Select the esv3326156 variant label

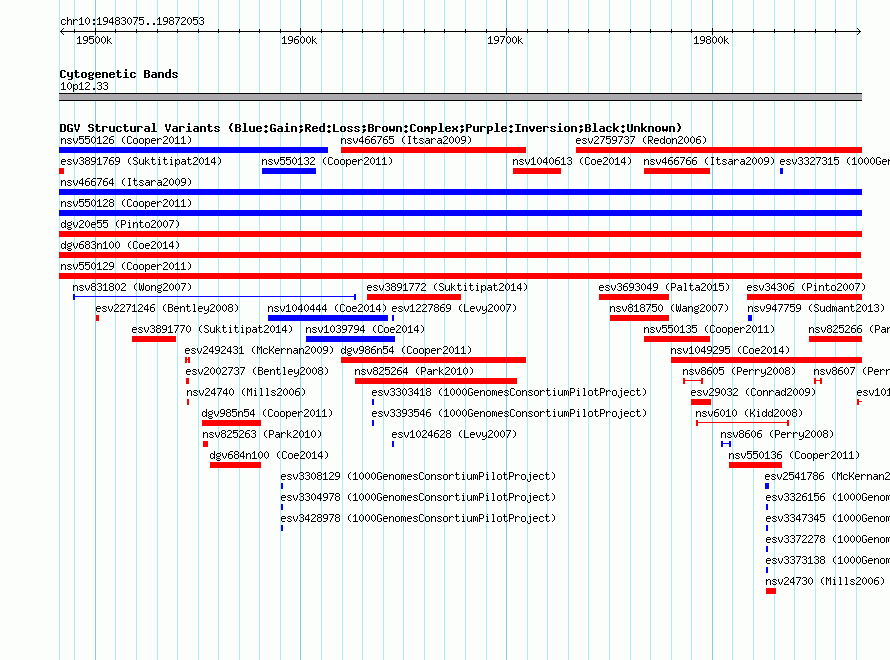tap(828, 497)
